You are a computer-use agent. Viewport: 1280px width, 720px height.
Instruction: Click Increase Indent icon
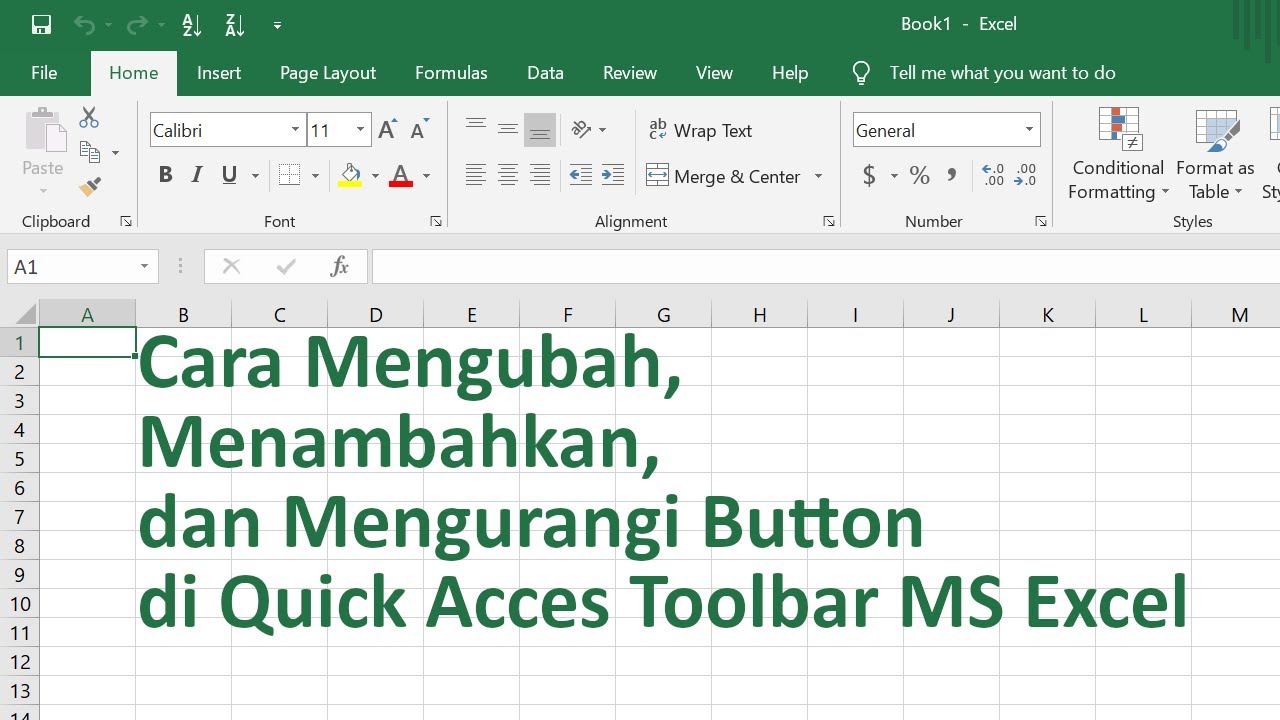[613, 176]
